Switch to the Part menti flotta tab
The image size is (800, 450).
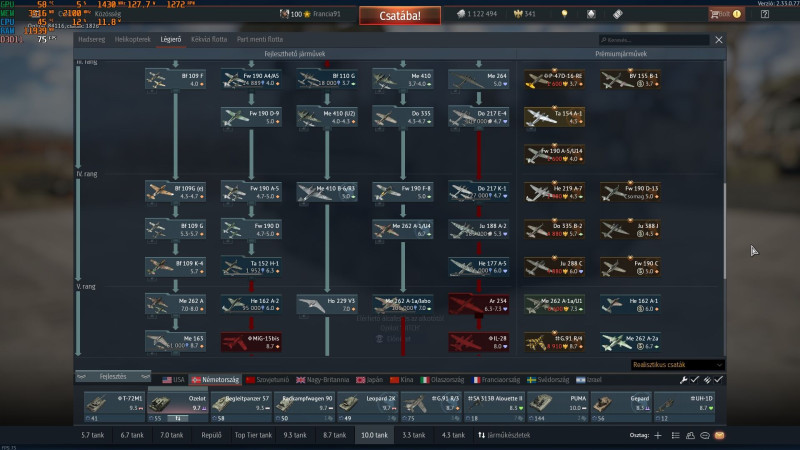click(260, 39)
